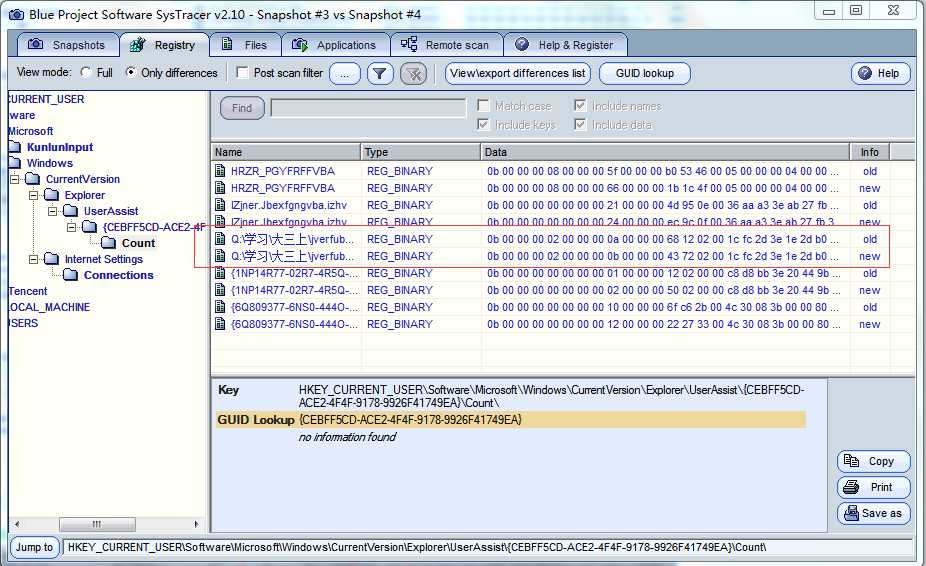Click the tree scrollbar right arrow
Image resolution: width=926 pixels, height=566 pixels.
tap(196, 524)
